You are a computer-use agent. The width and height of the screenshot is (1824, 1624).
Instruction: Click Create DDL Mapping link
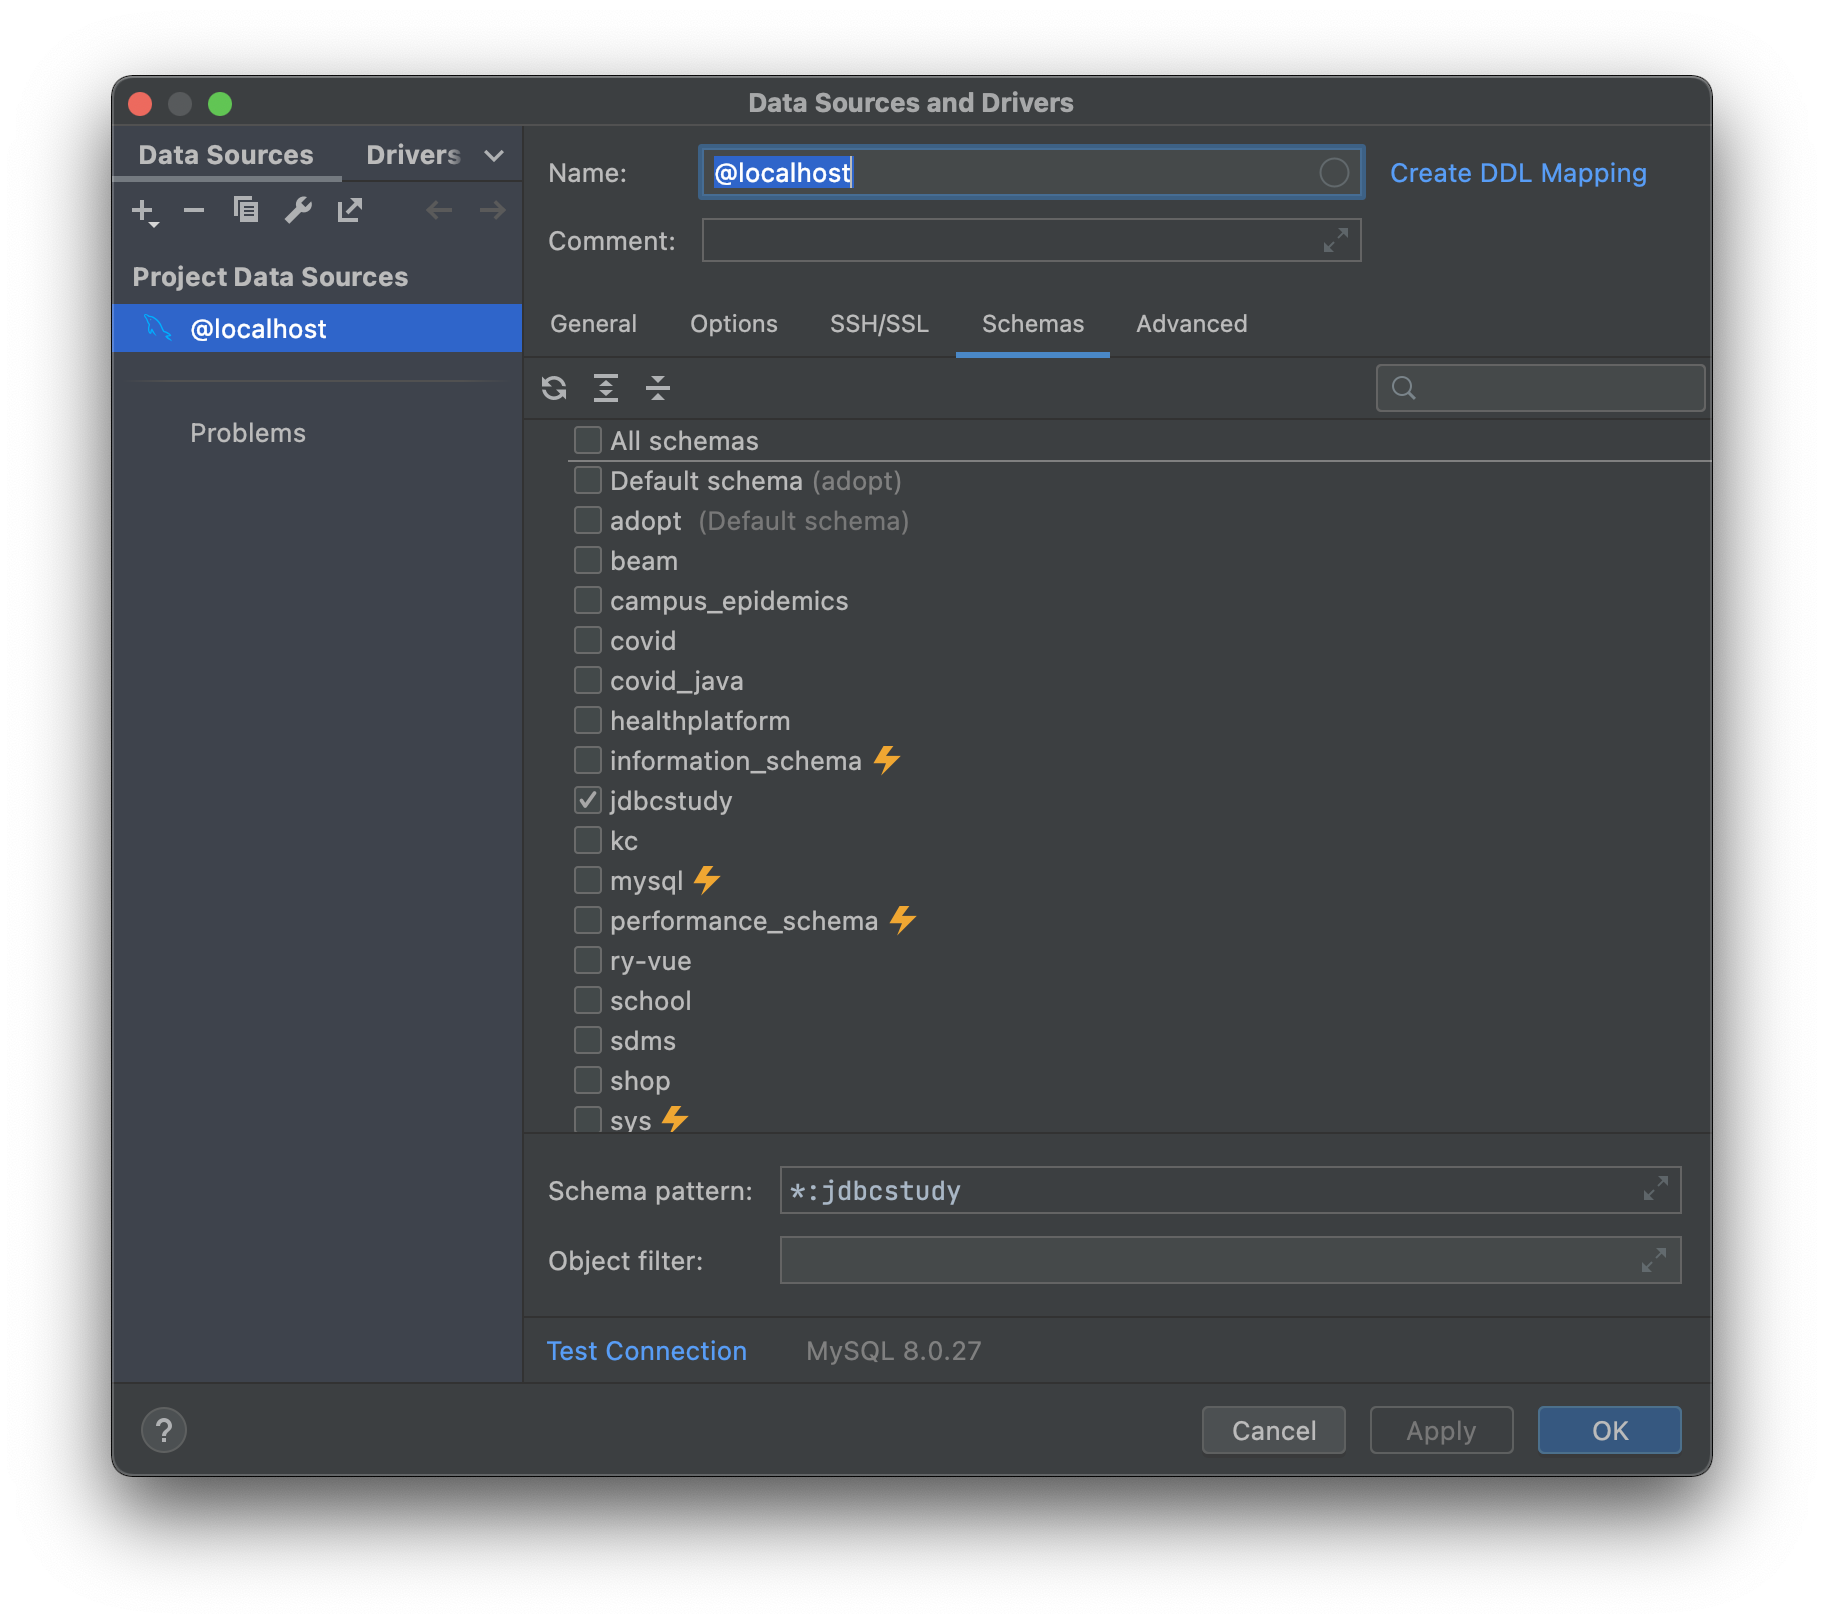point(1518,173)
